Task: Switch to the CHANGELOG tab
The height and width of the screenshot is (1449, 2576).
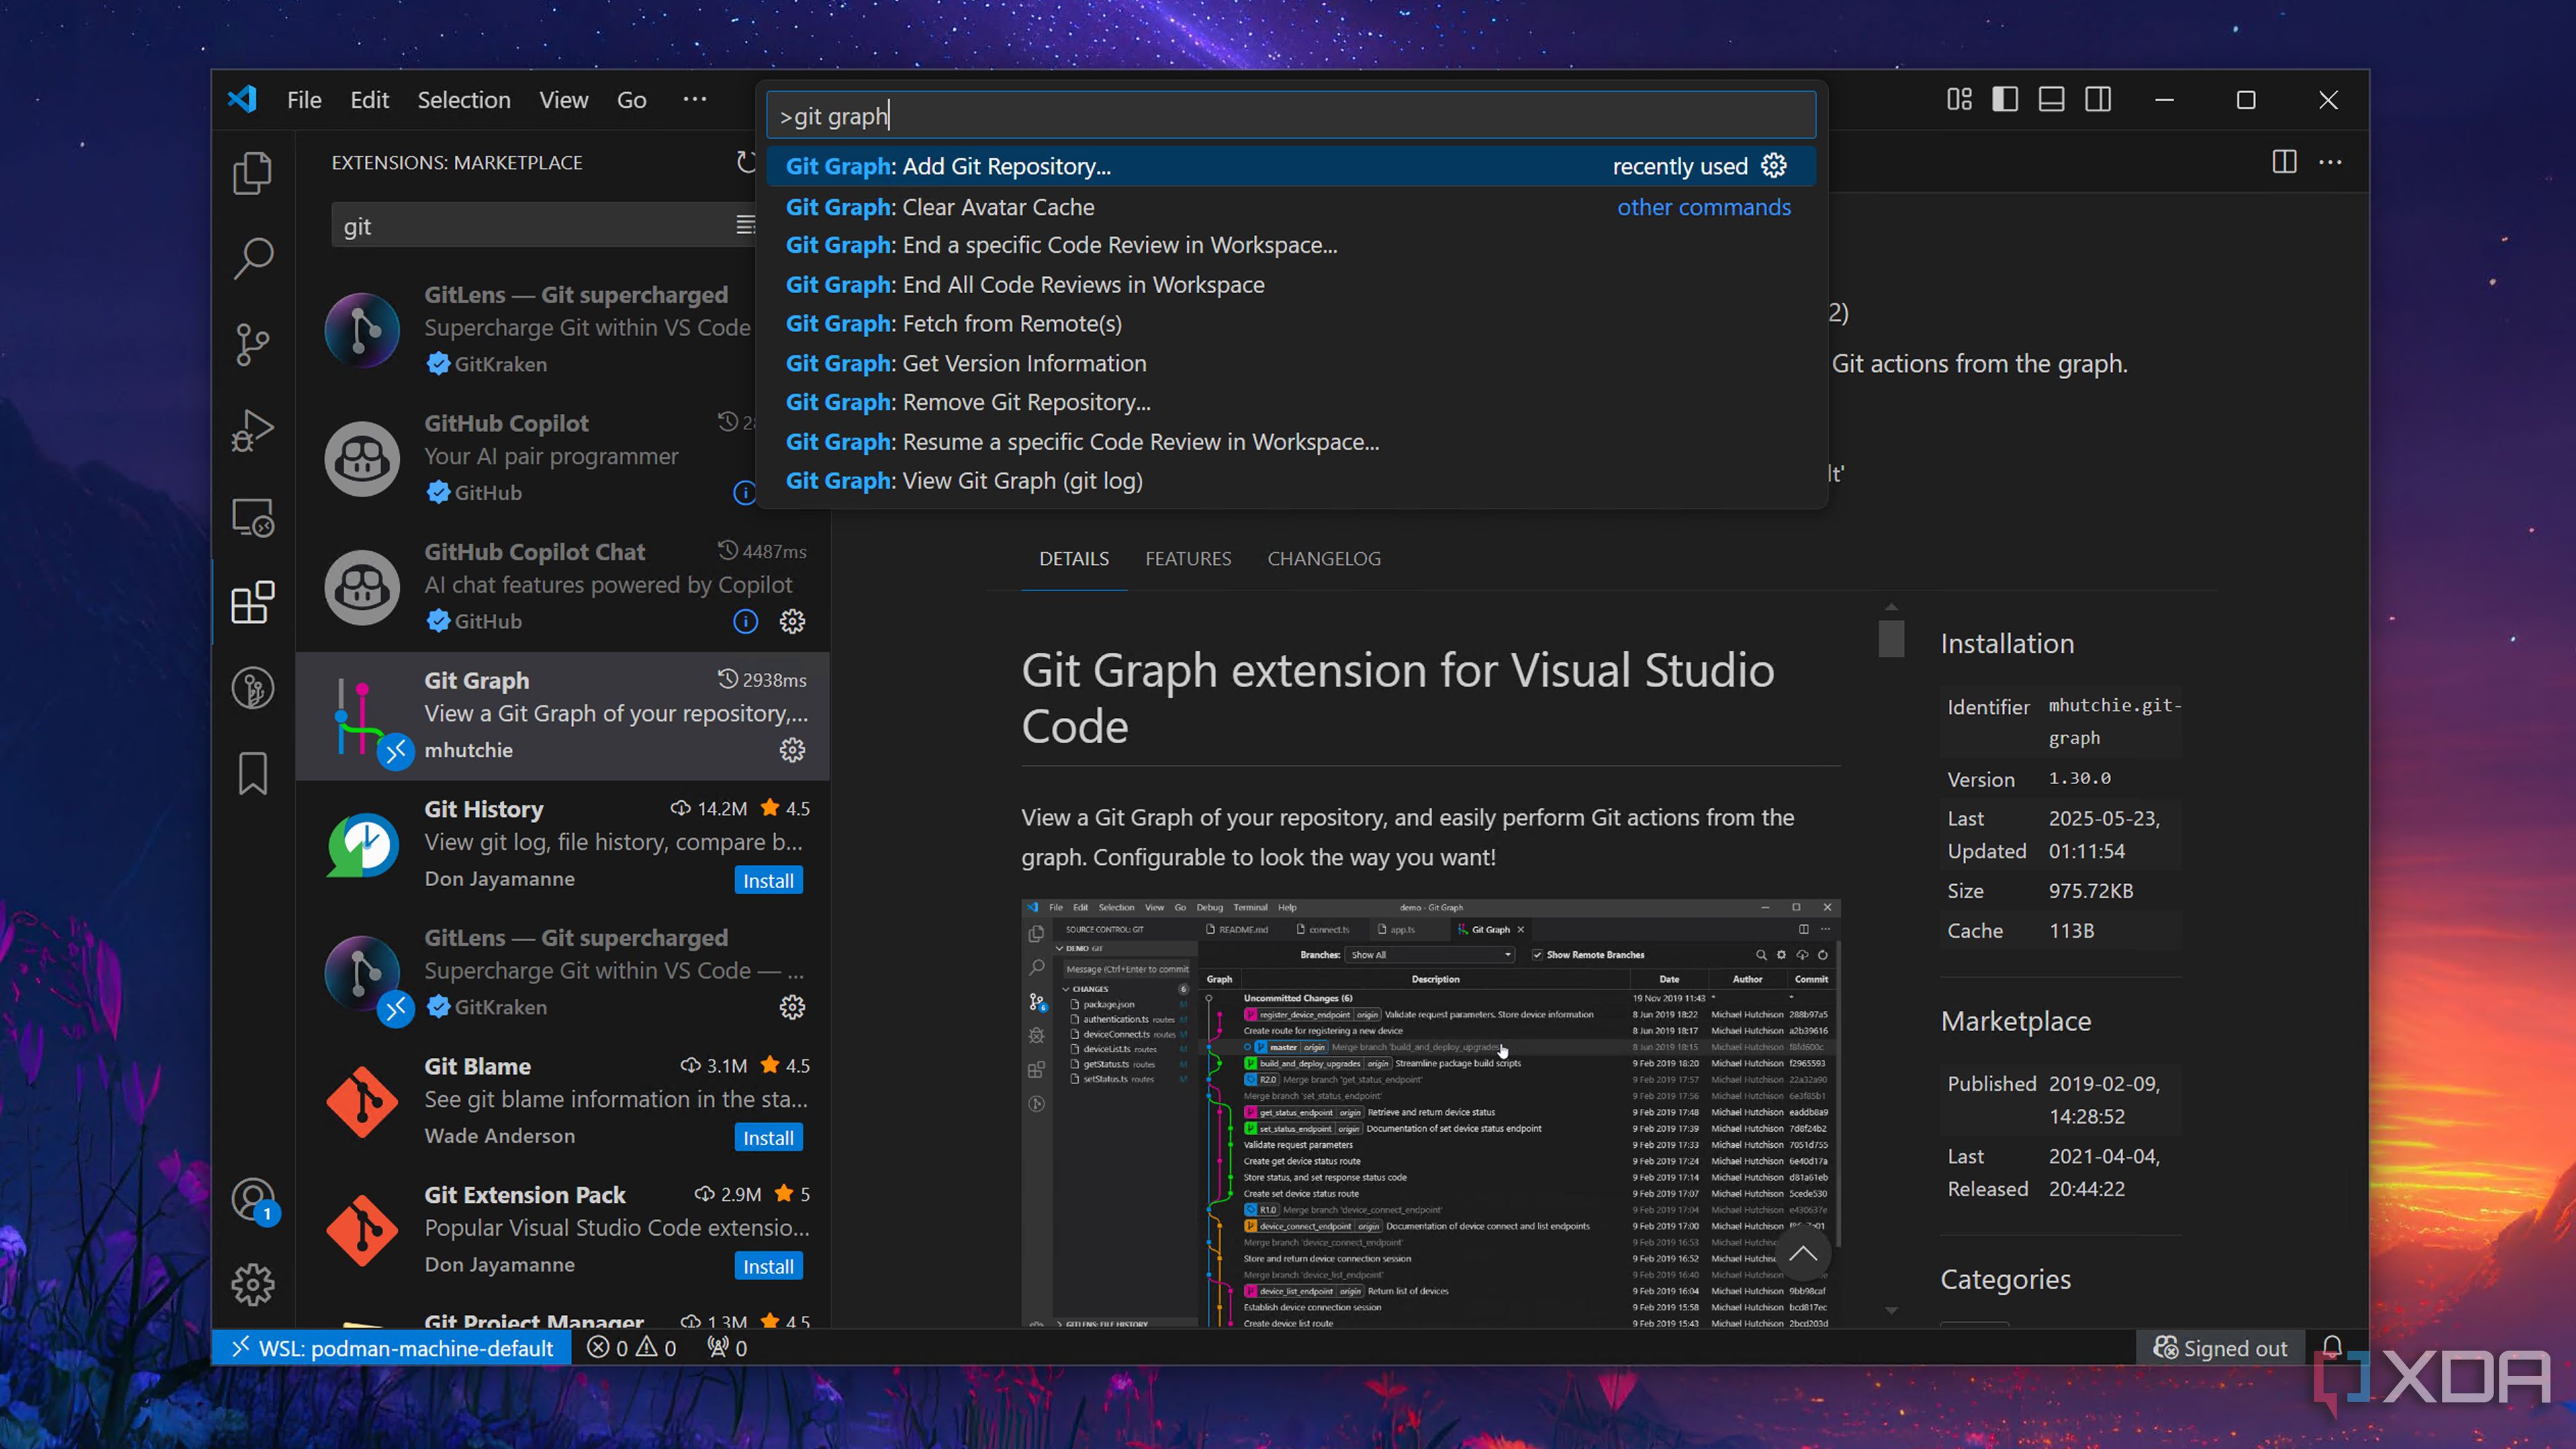Action: 1323,559
